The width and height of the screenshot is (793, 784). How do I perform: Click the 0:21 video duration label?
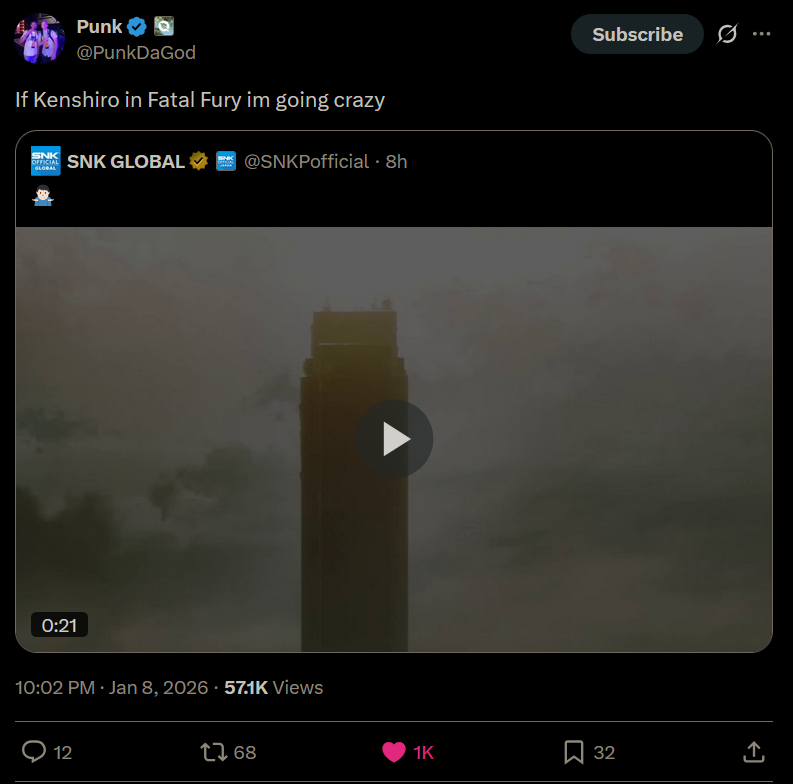tap(59, 625)
